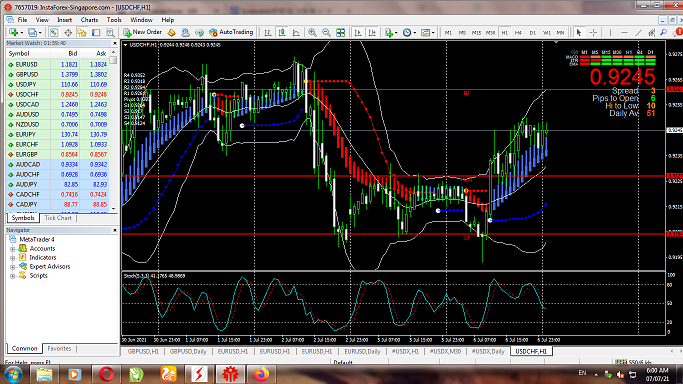The image size is (683, 384).
Task: Open the Opera browser taskbar icon
Action: (106, 374)
